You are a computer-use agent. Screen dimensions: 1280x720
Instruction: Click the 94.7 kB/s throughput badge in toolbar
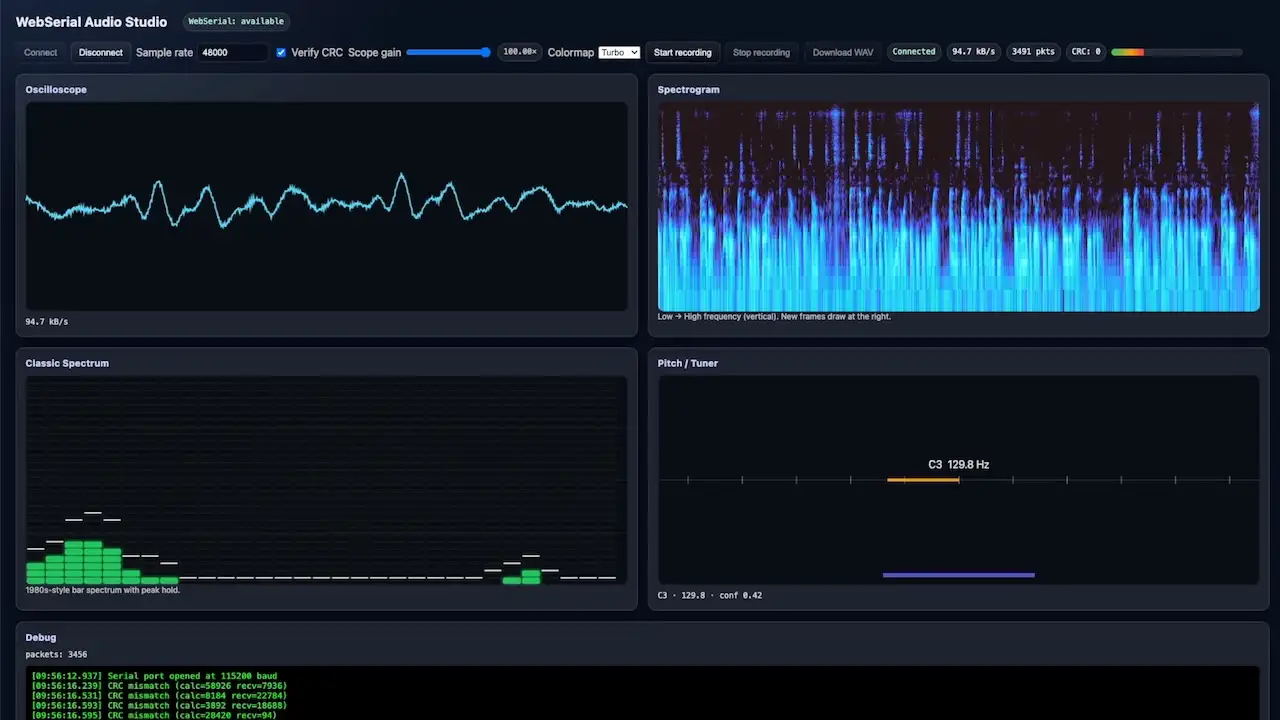[973, 52]
